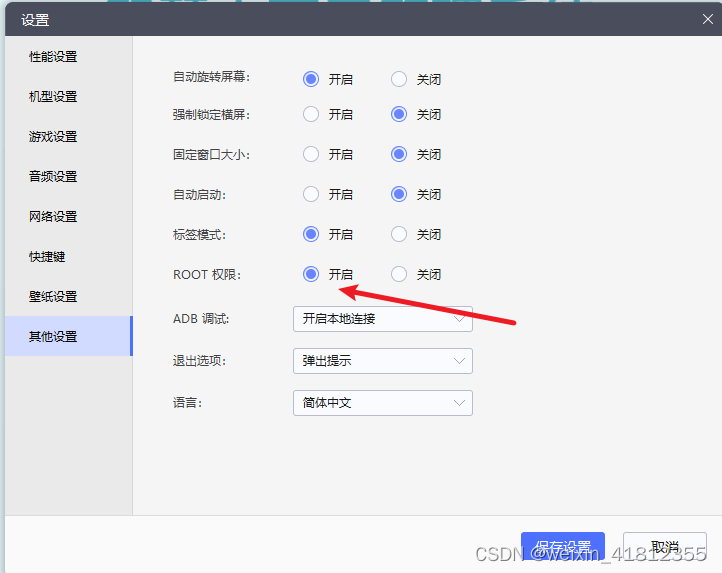Enable ROOT 权限 with the 开启 radio button
This screenshot has width=722, height=573.
(x=311, y=275)
